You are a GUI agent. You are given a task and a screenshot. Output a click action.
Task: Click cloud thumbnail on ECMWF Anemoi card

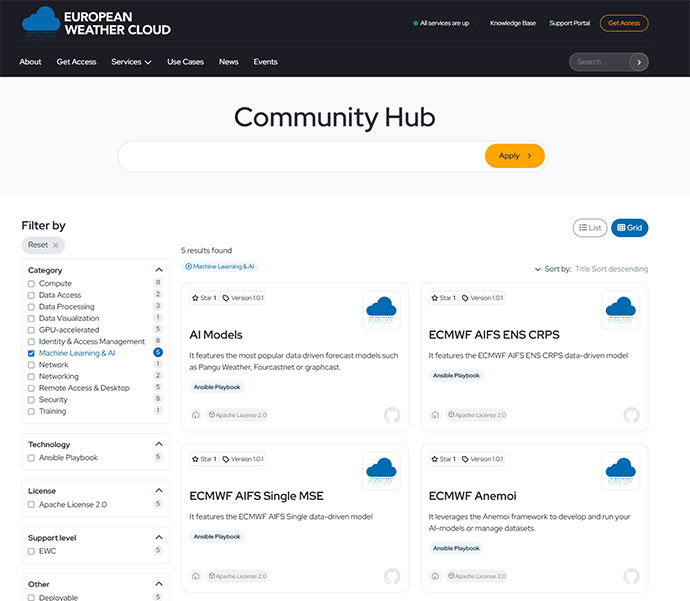click(620, 471)
